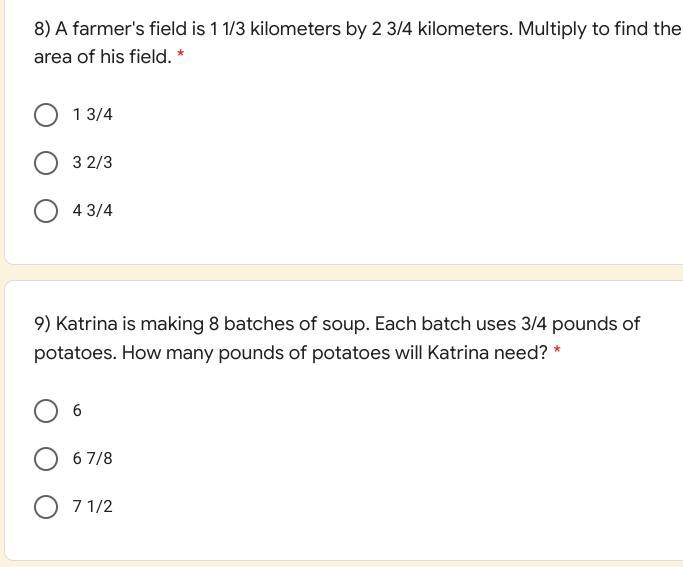
Task: Mark 7 1/2 as the potatoes answer
Action: (46, 507)
